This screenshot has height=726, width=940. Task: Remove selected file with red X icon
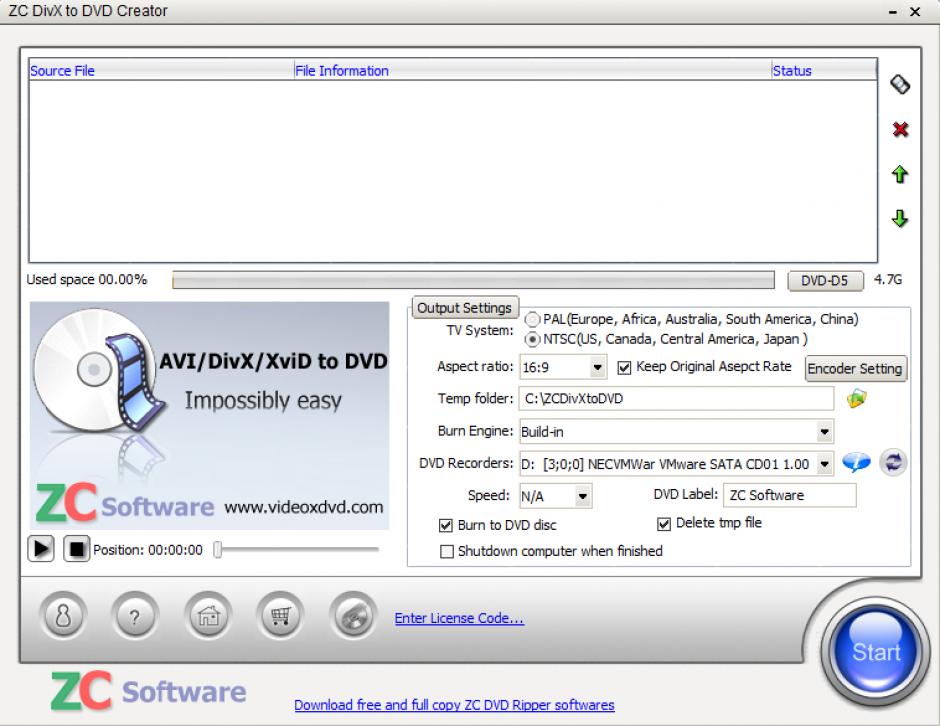(899, 130)
